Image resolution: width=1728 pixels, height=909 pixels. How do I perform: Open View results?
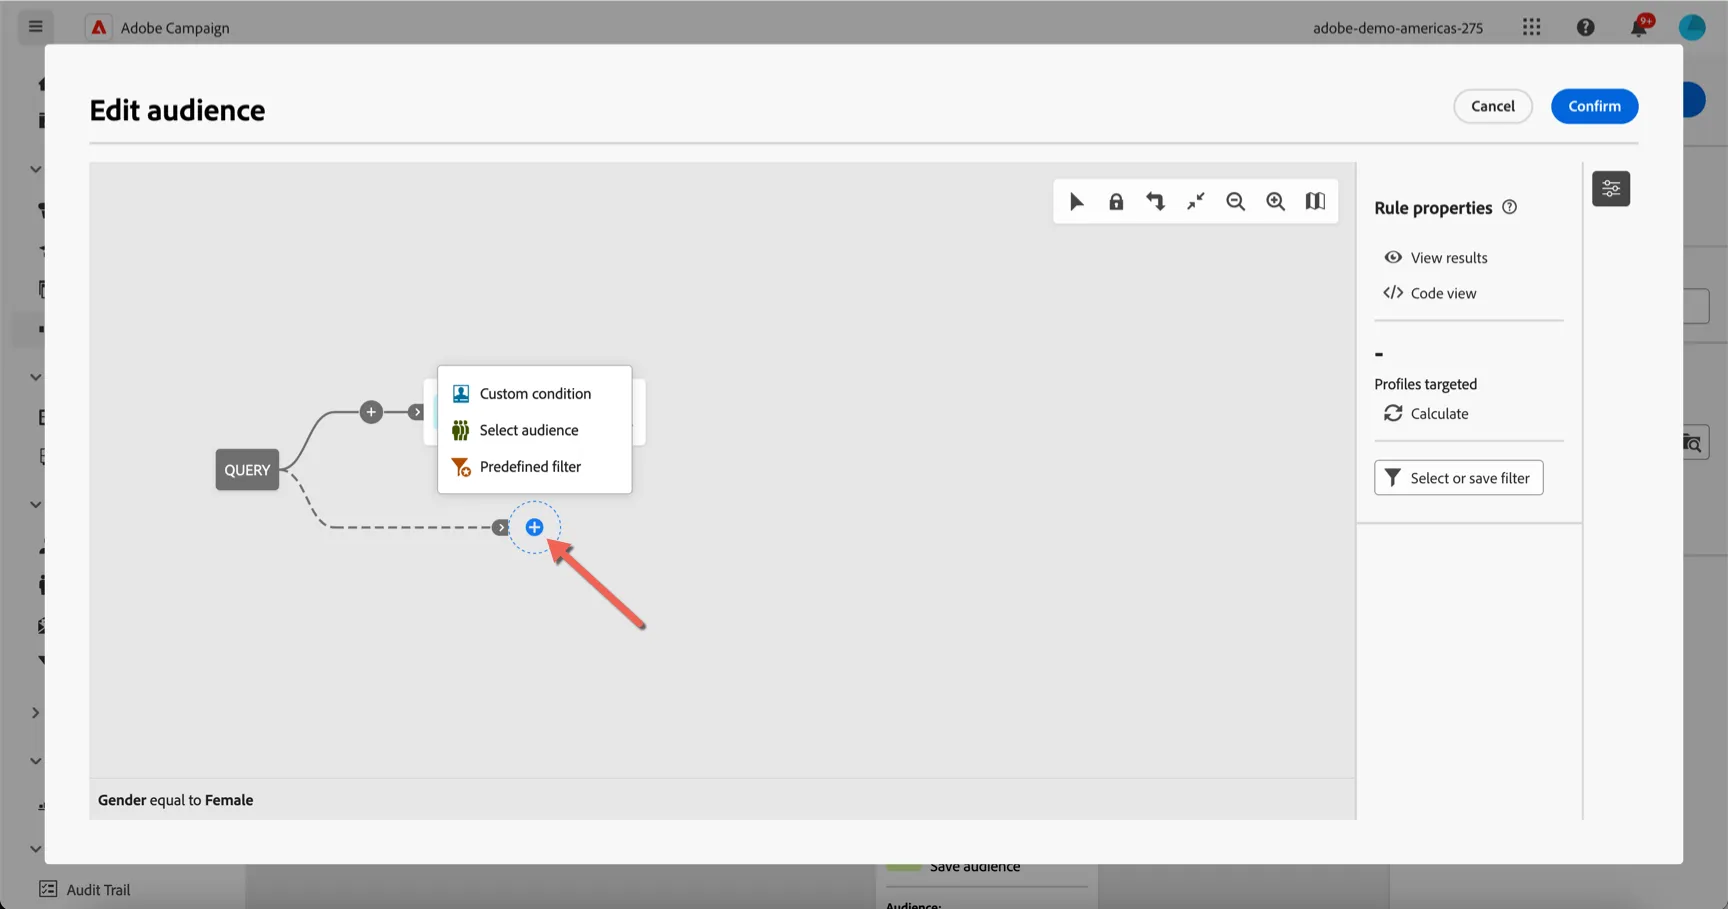click(x=1436, y=258)
